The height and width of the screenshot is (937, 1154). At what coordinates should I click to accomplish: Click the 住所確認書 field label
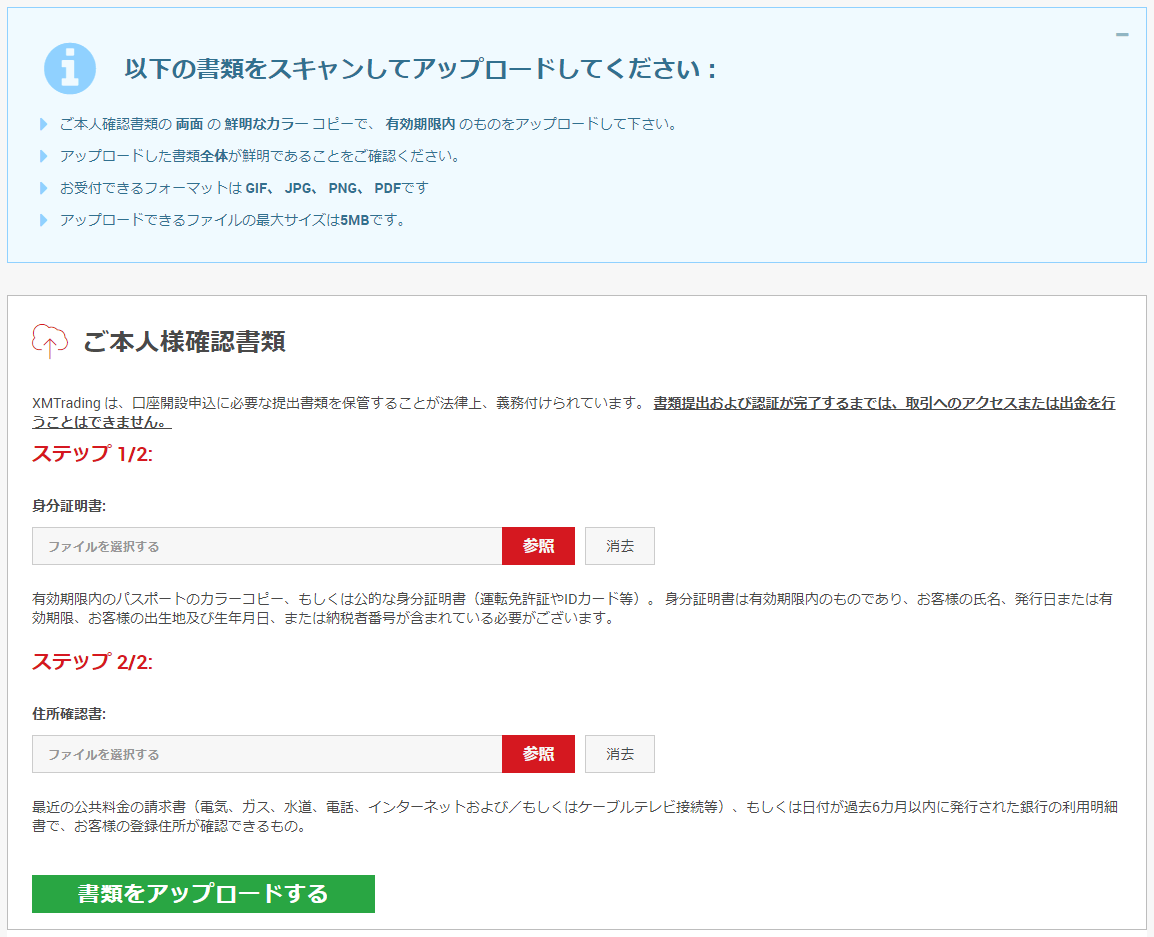click(x=69, y=714)
